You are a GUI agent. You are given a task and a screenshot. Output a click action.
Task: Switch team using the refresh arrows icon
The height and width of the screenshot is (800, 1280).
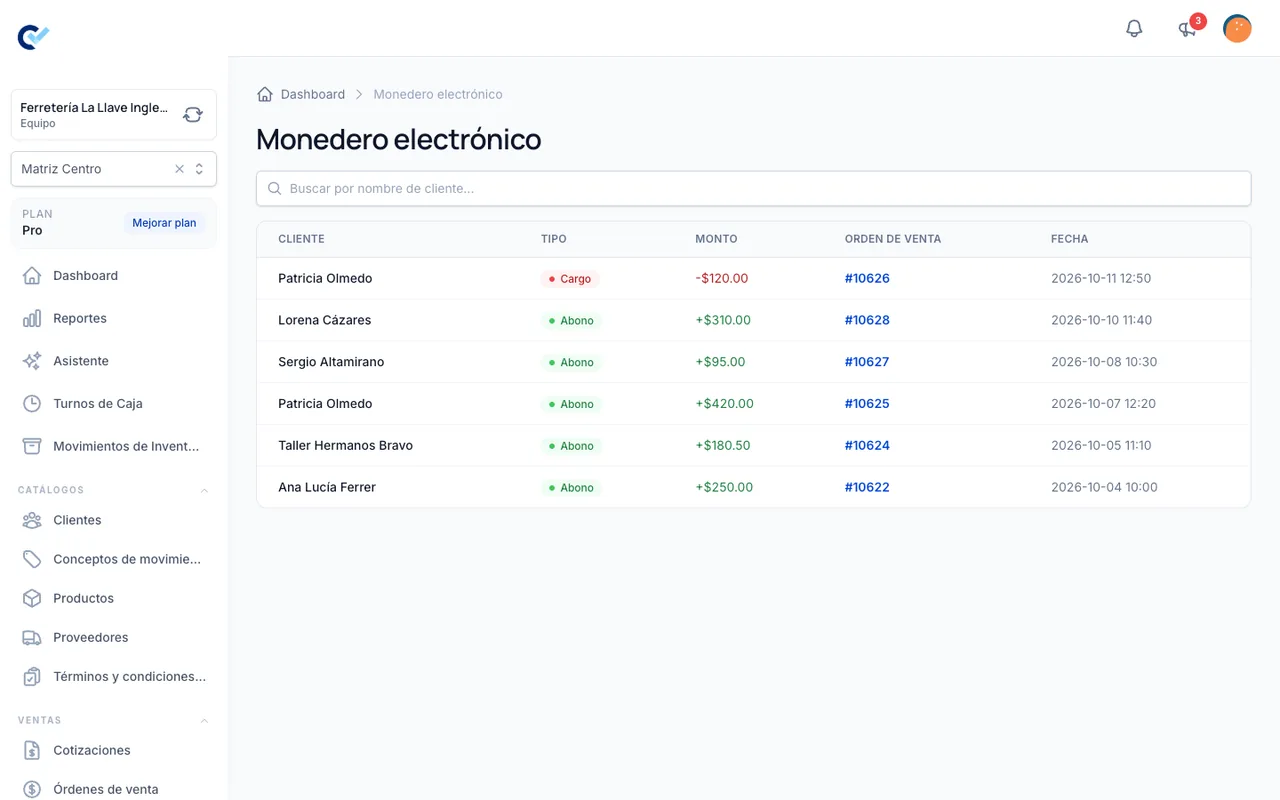click(193, 115)
